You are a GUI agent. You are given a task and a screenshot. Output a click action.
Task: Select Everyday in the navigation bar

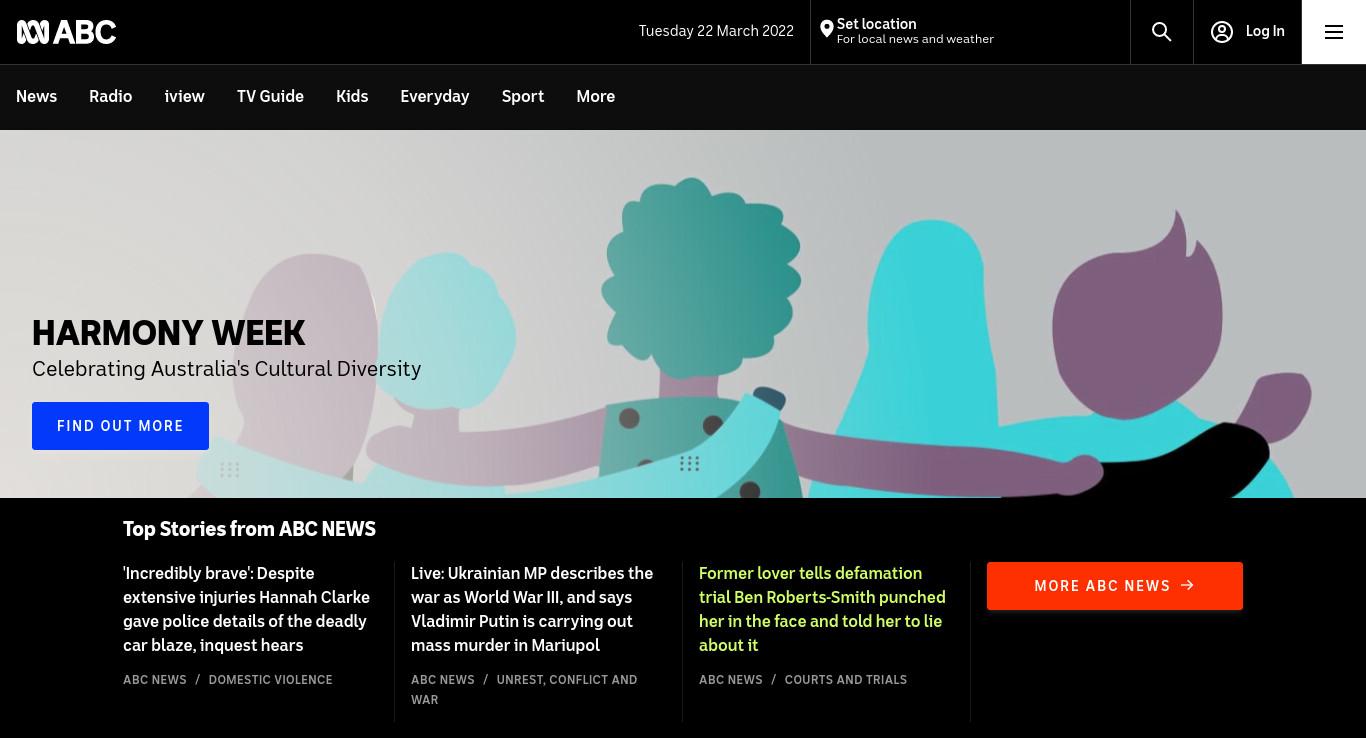coord(434,97)
